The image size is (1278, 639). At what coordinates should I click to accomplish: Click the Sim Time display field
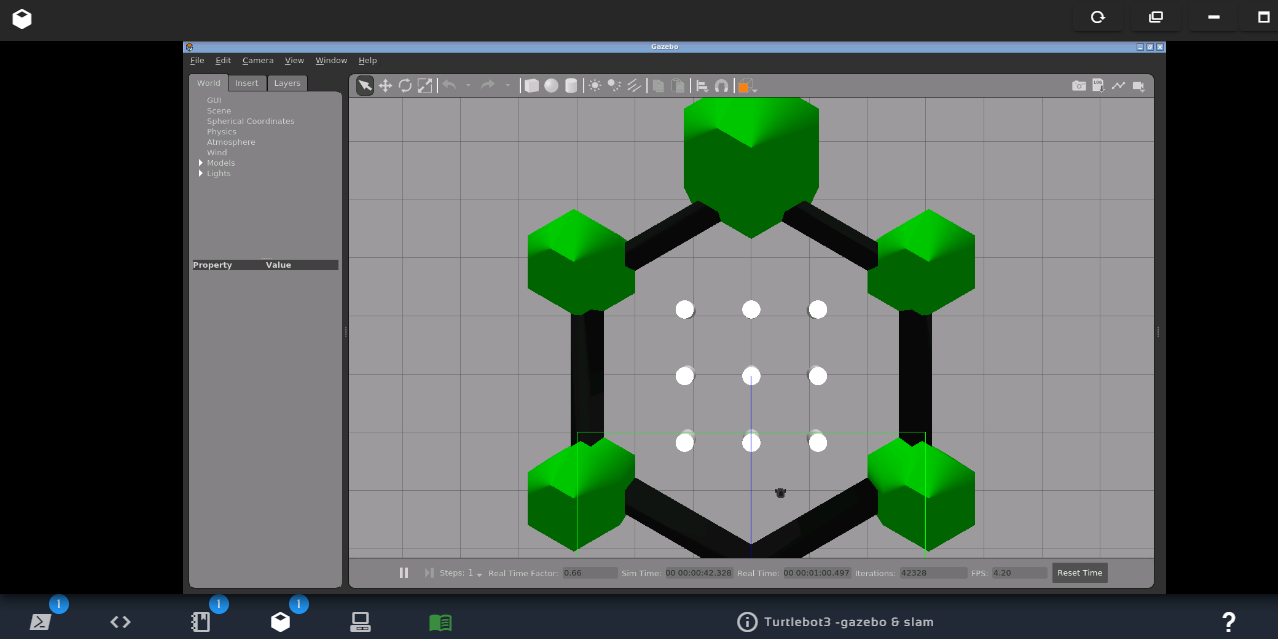click(699, 572)
